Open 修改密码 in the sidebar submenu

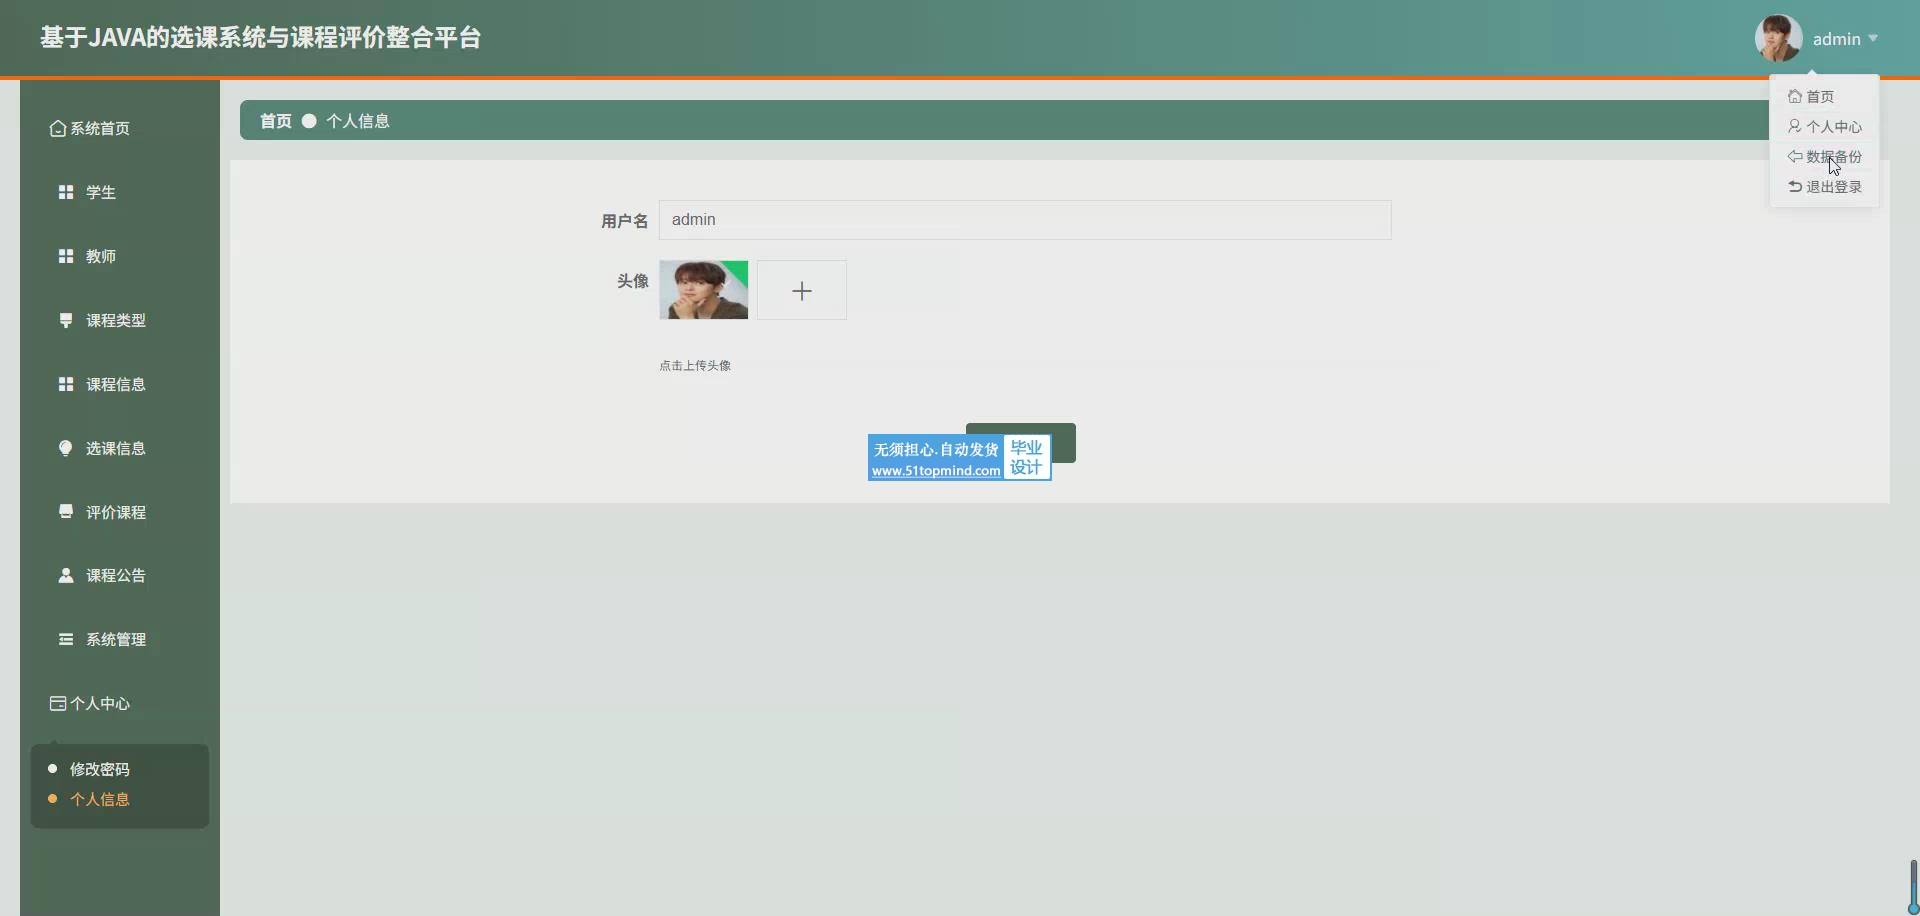(99, 769)
